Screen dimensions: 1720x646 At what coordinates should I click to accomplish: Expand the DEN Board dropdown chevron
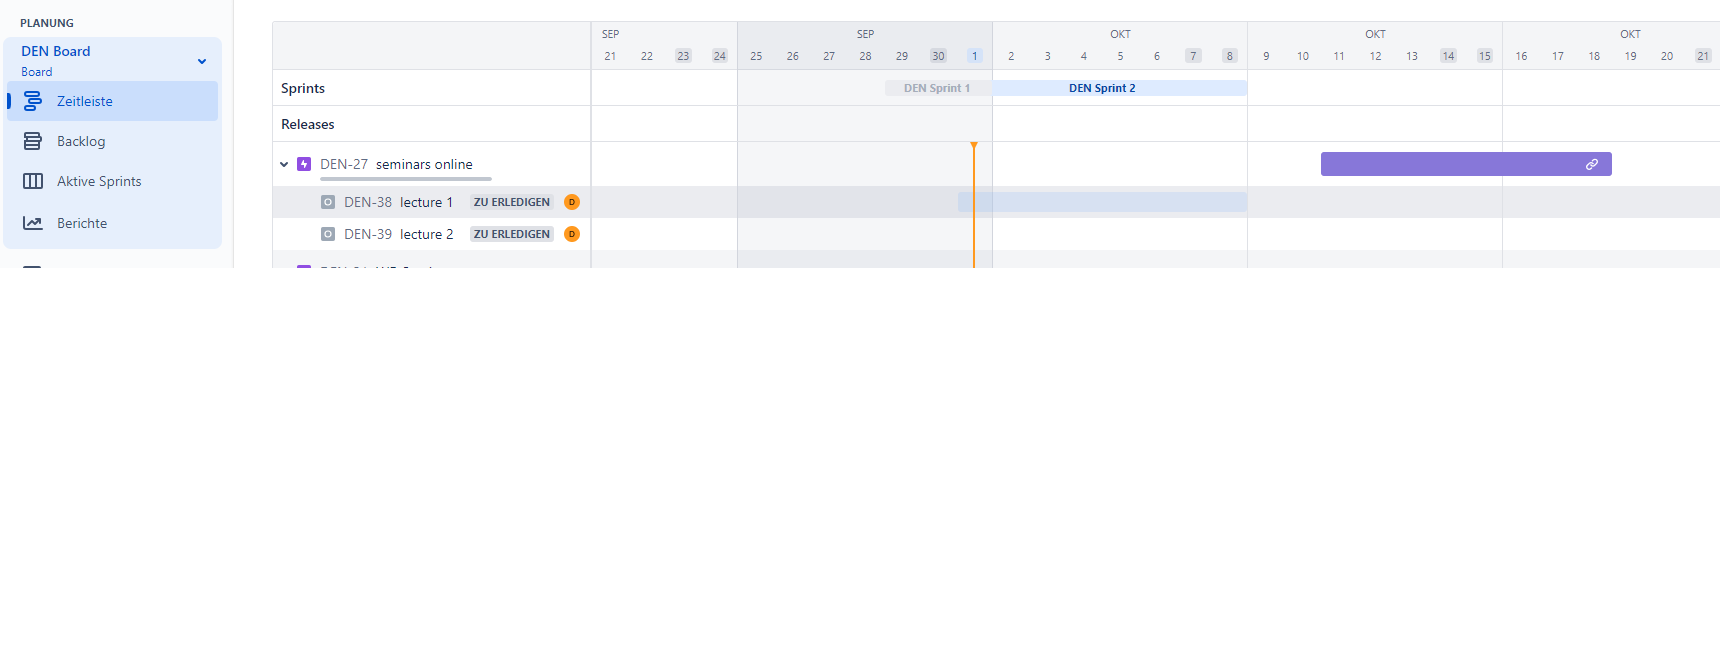pyautogui.click(x=202, y=61)
